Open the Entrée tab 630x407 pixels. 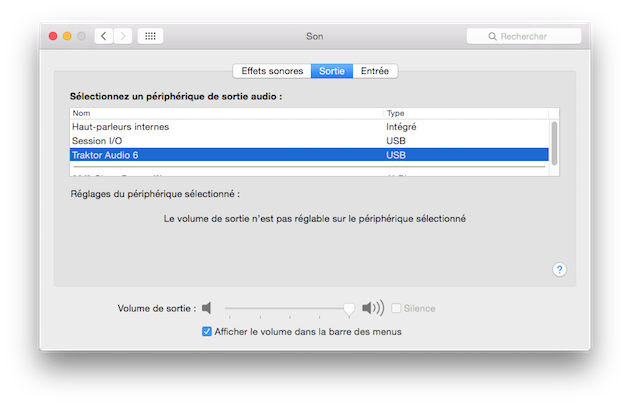click(x=375, y=71)
